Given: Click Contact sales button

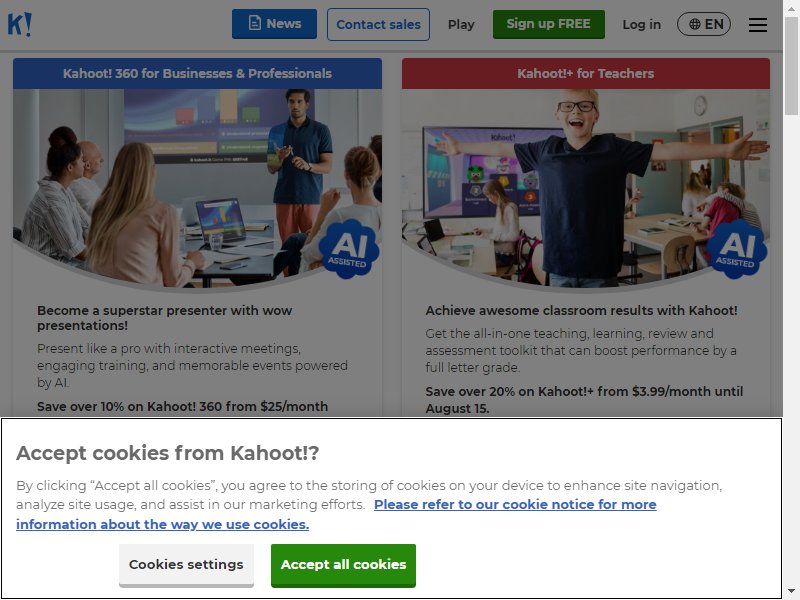Looking at the screenshot, I should click(x=378, y=24).
